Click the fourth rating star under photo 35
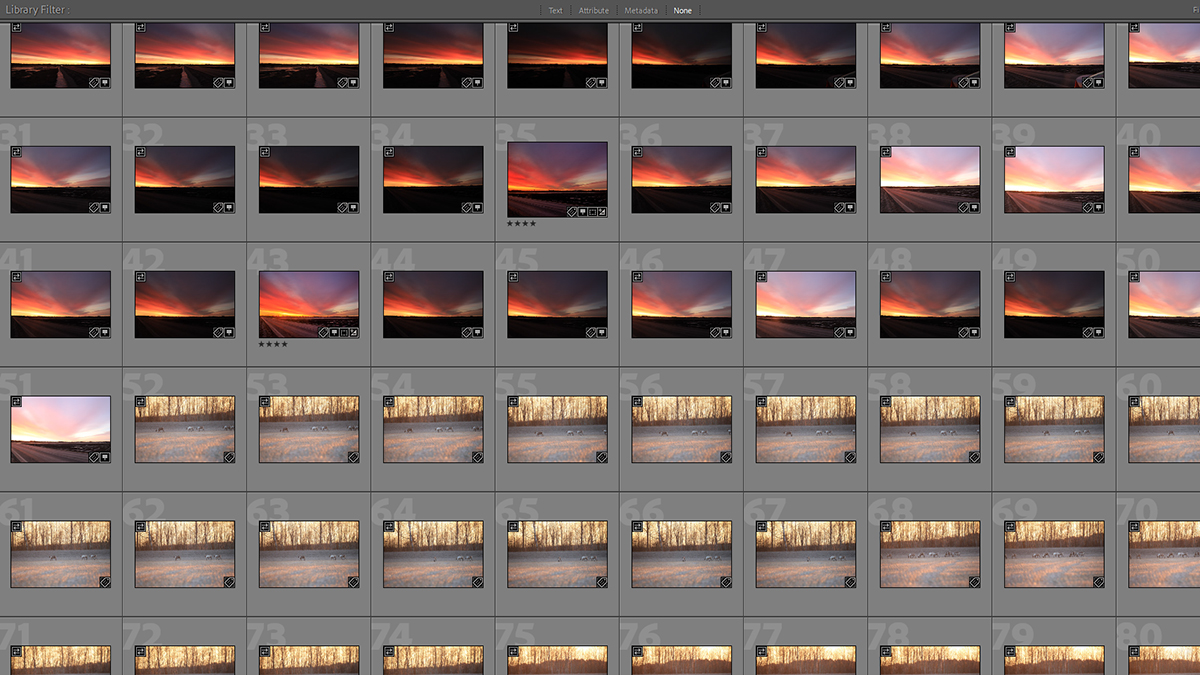1200x675 pixels. click(533, 223)
